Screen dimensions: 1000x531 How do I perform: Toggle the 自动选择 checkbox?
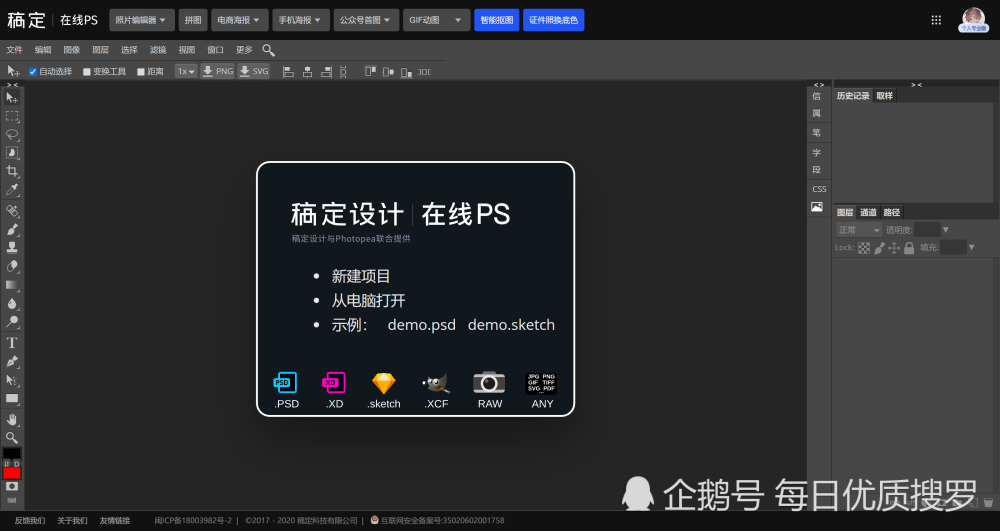click(33, 72)
